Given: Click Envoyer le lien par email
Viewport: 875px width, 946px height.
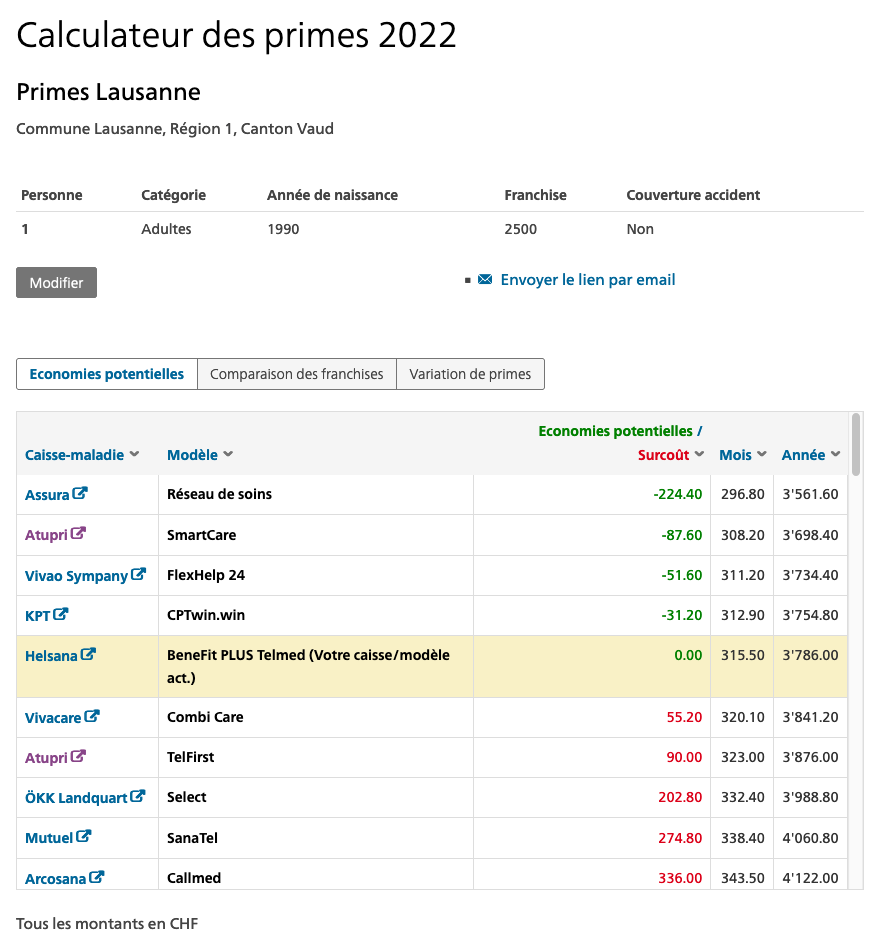Looking at the screenshot, I should pos(588,280).
